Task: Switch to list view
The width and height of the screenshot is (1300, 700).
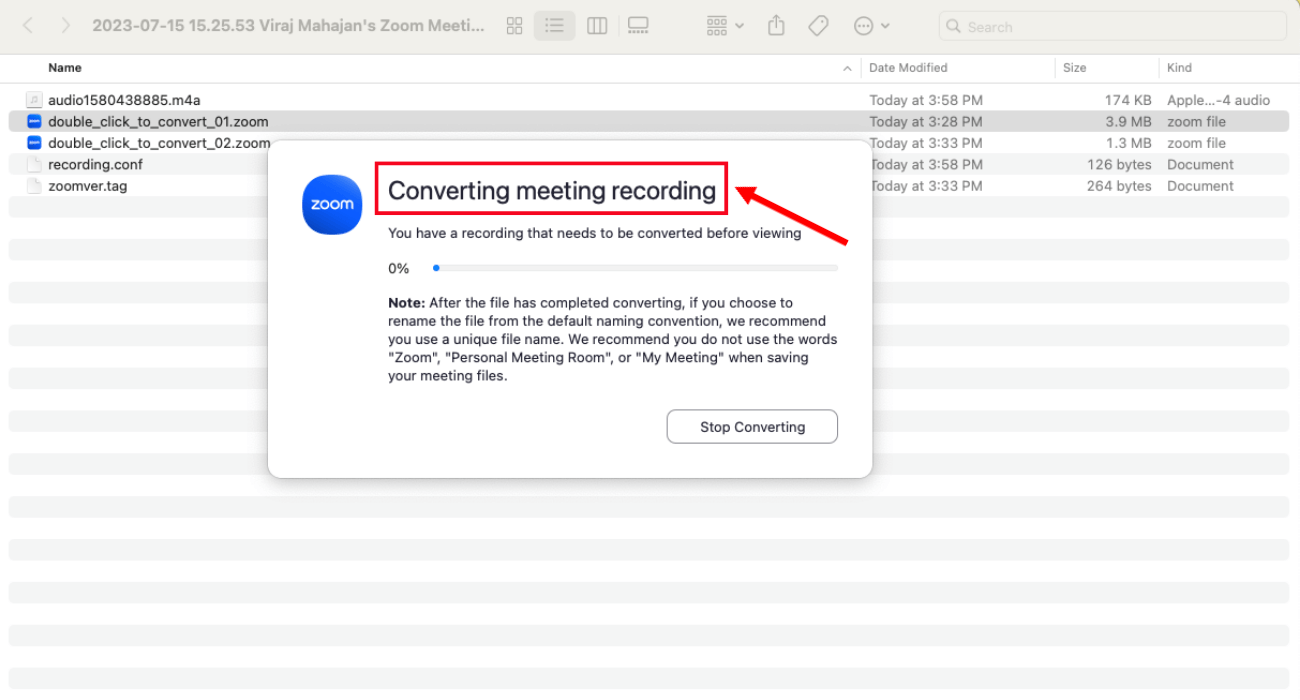Action: point(554,26)
